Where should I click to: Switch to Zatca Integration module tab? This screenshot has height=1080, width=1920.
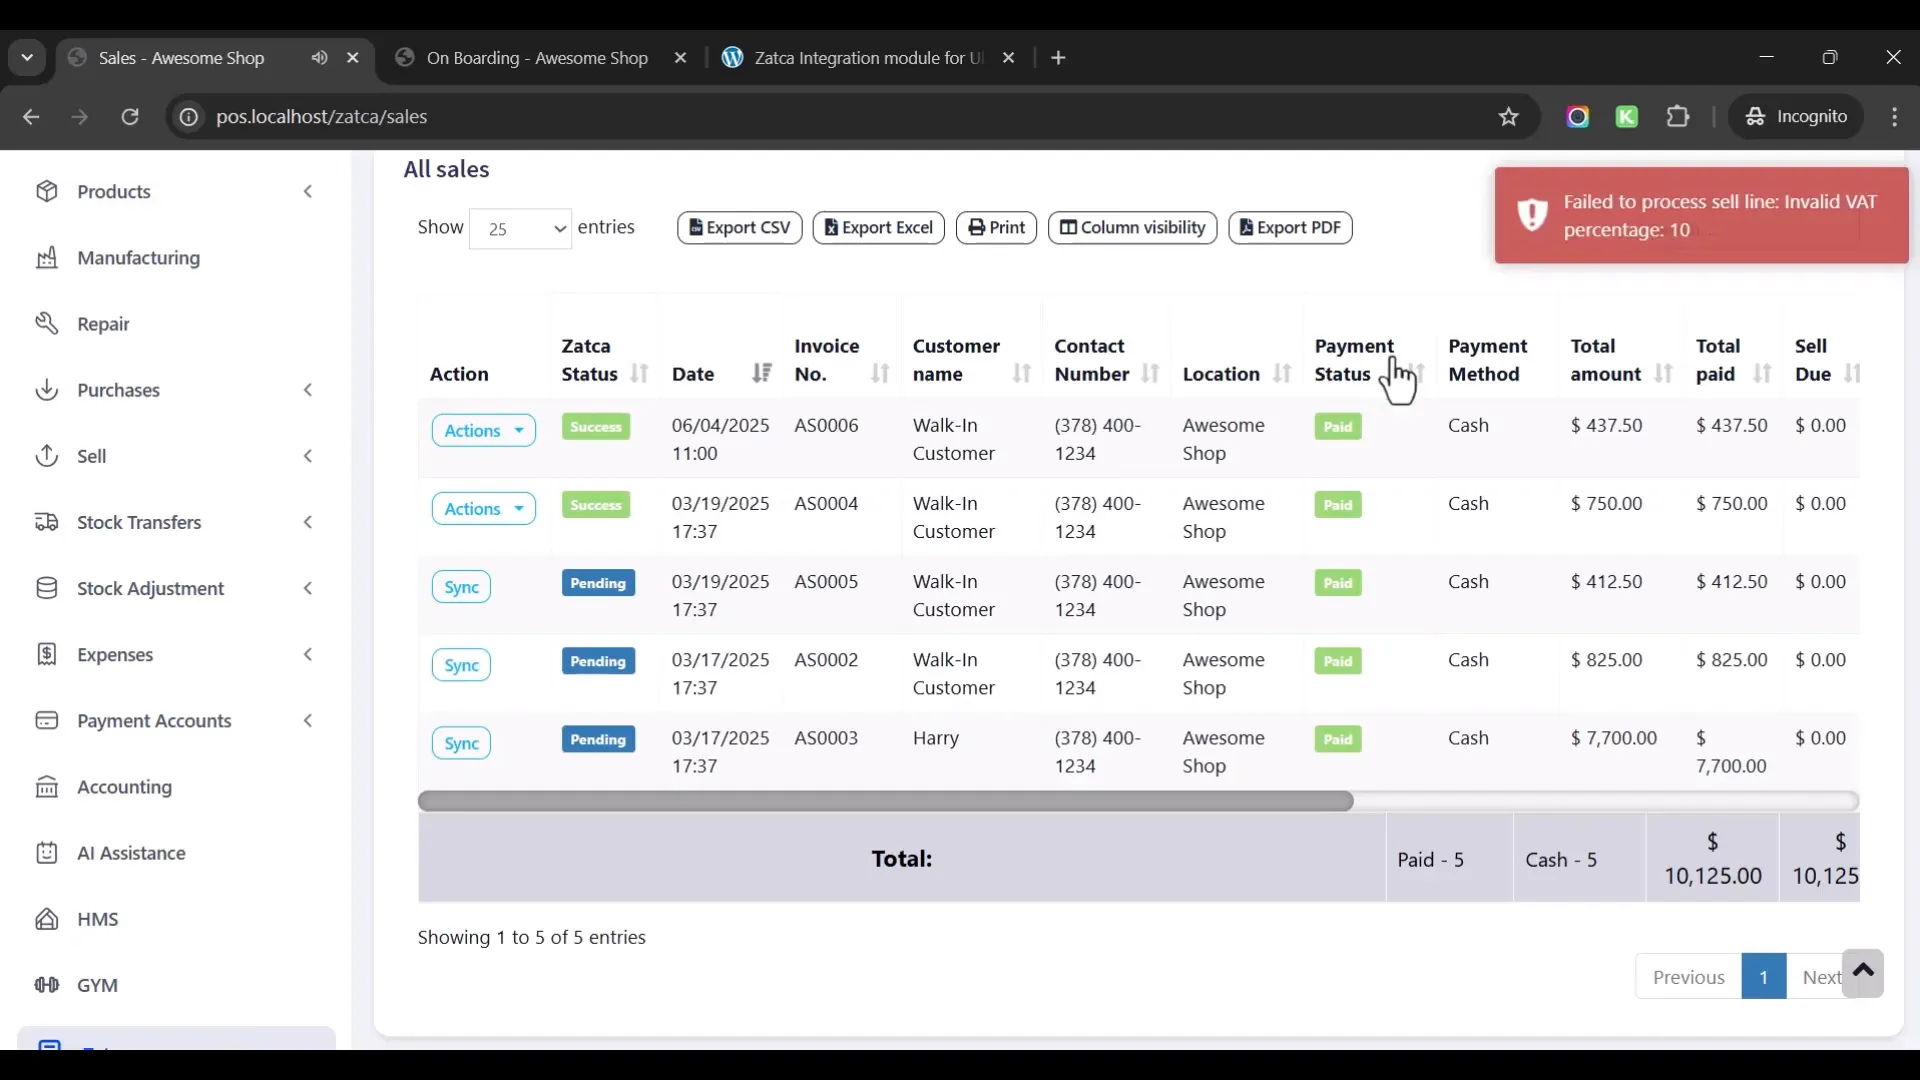pyautogui.click(x=866, y=58)
